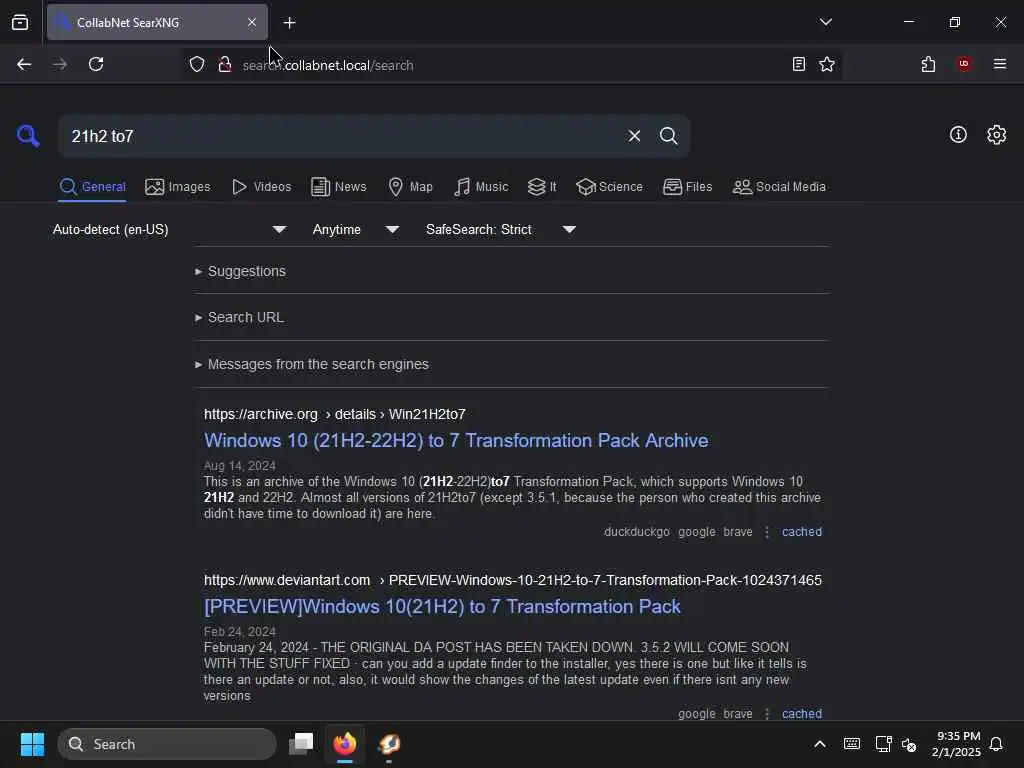The height and width of the screenshot is (768, 1024).
Task: Switch to the Videos tab
Action: [x=261, y=187]
